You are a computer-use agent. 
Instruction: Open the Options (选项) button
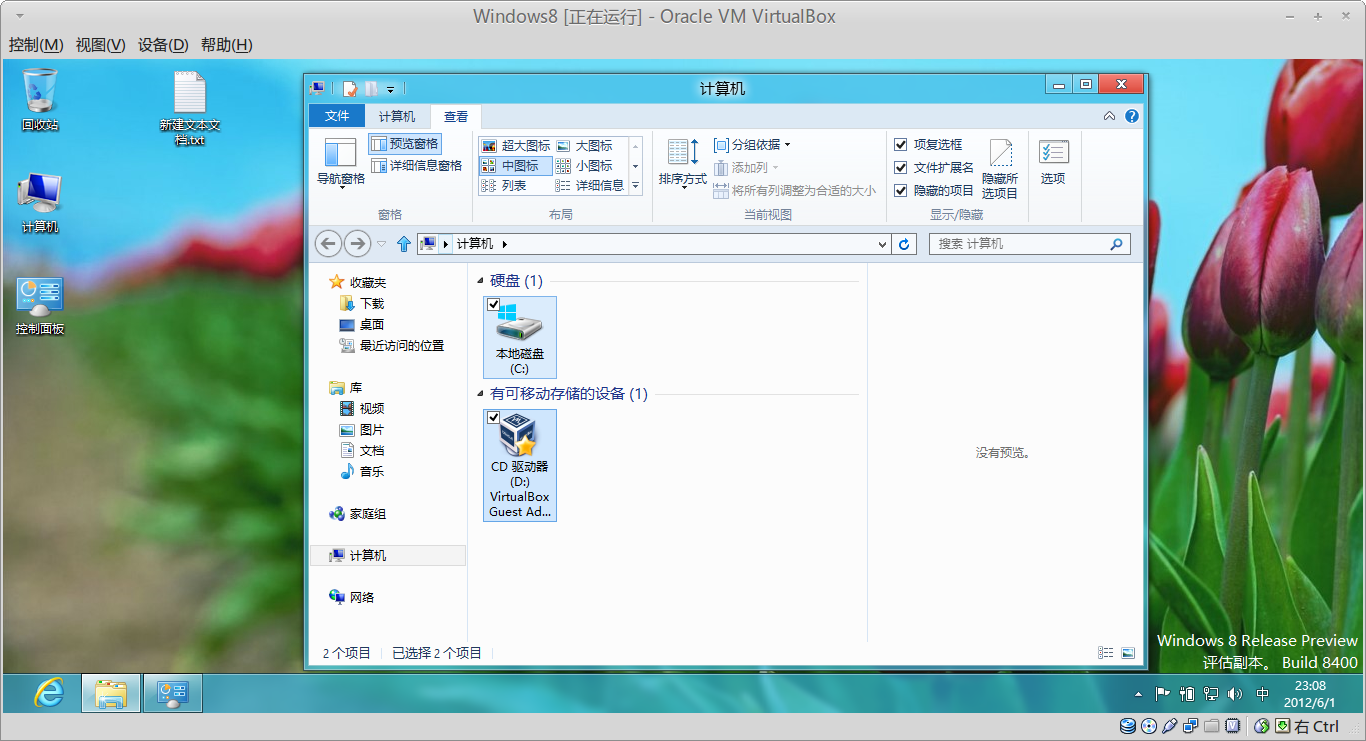pos(1053,163)
